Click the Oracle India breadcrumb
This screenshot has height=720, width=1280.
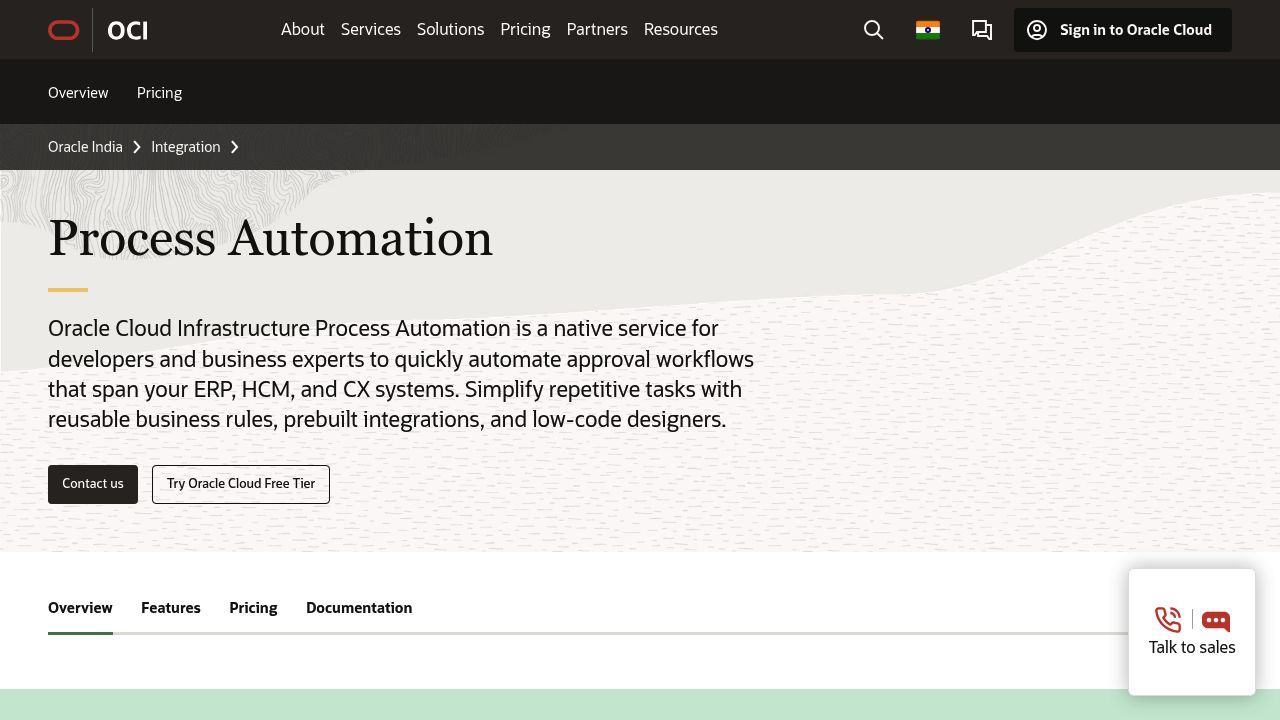point(85,147)
